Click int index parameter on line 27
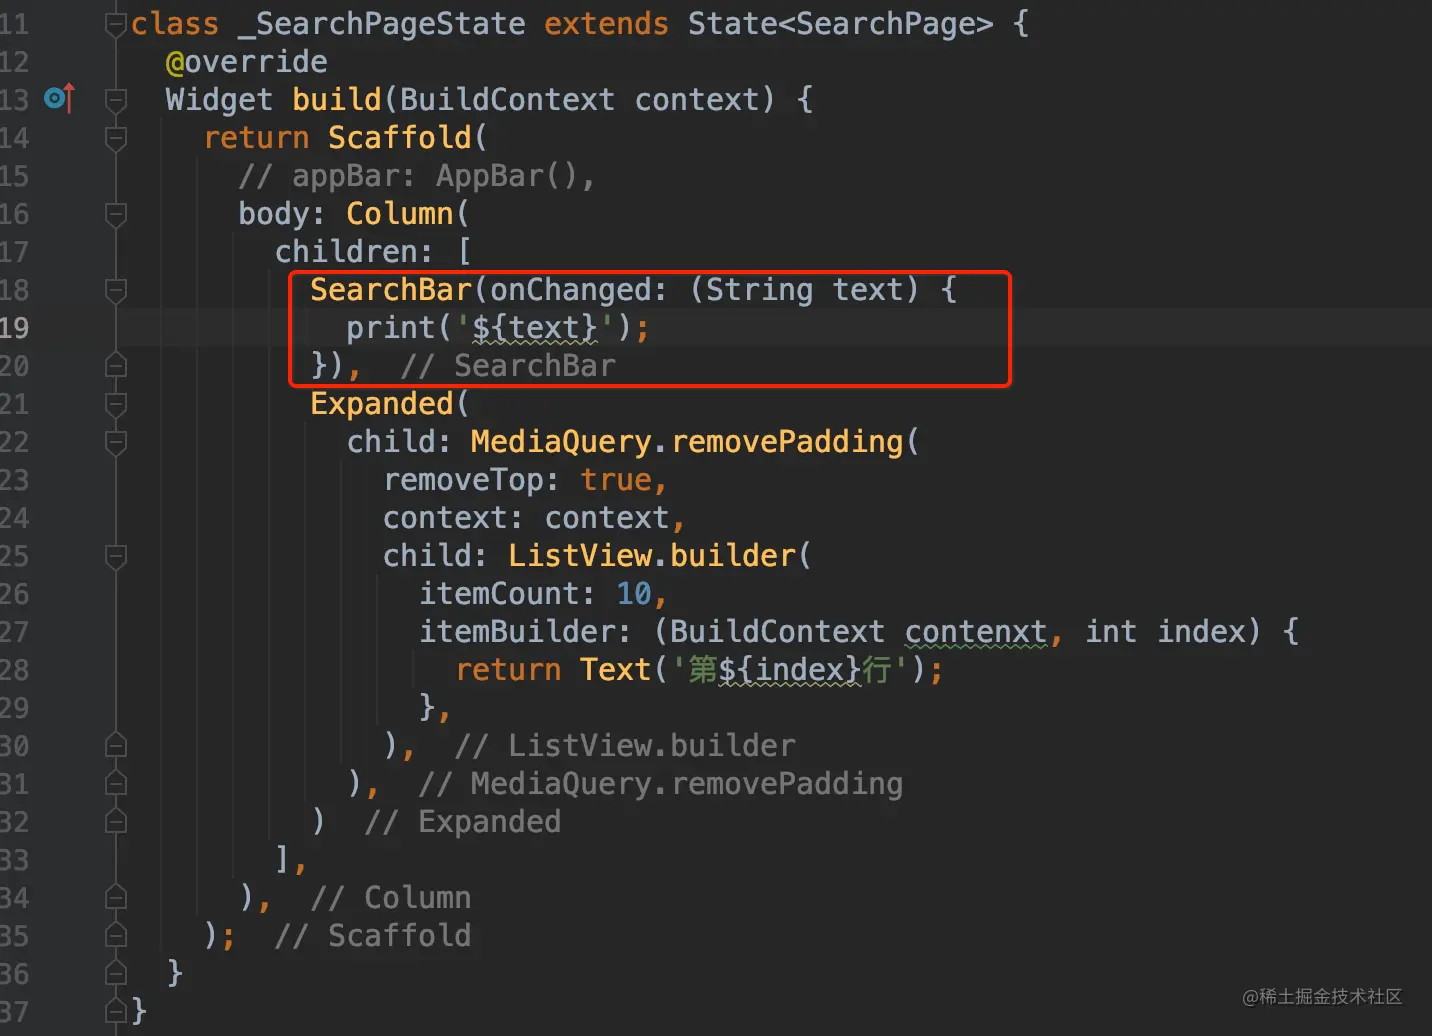 [x=1166, y=632]
